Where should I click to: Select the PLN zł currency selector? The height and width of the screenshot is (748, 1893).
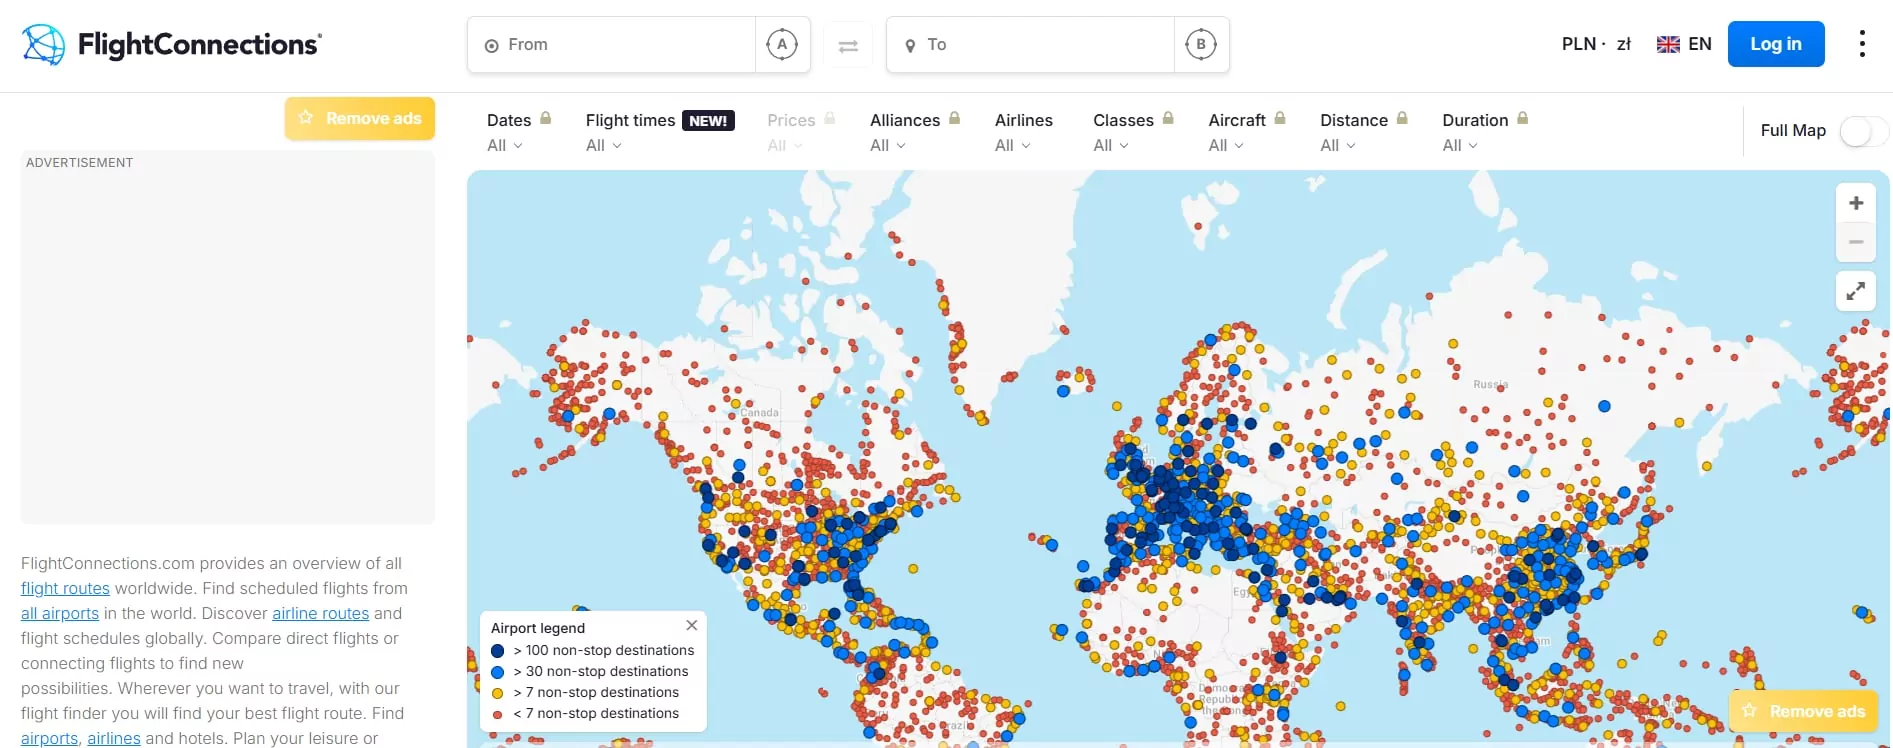pyautogui.click(x=1596, y=44)
